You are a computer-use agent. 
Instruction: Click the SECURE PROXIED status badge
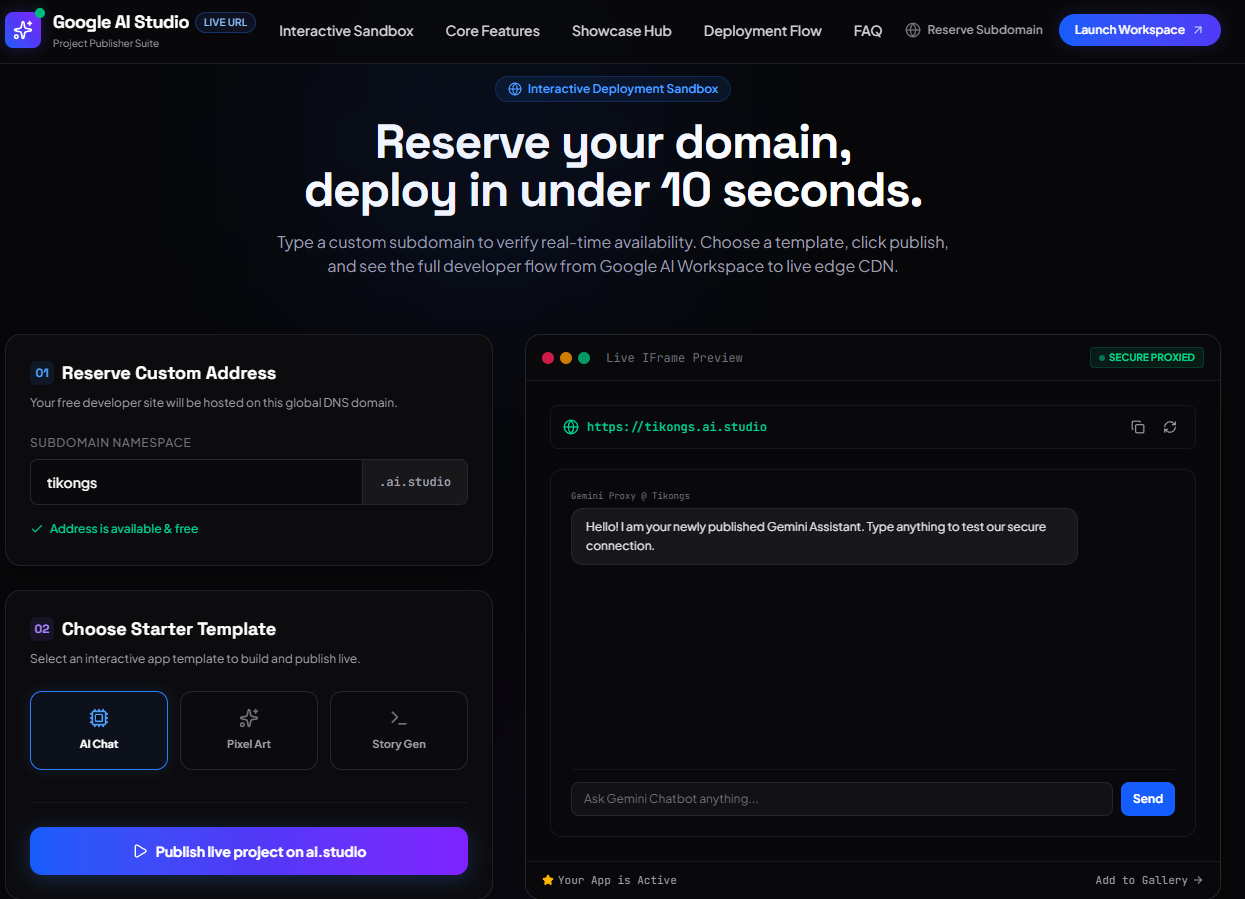click(1146, 357)
